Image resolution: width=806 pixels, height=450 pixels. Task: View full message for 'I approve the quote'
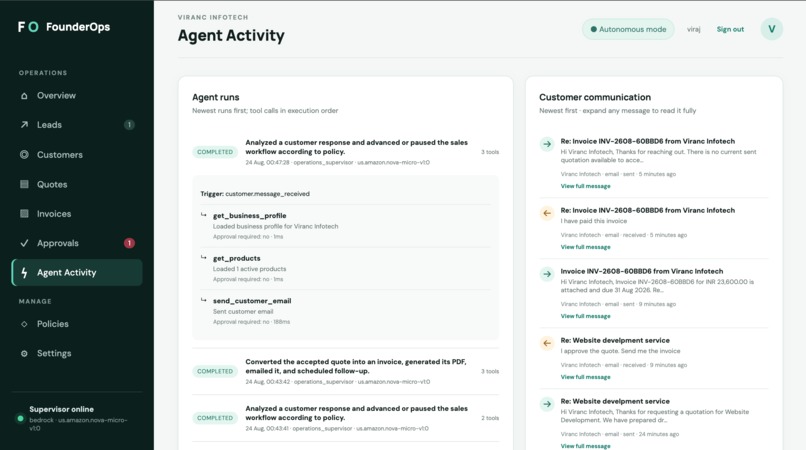click(x=585, y=377)
